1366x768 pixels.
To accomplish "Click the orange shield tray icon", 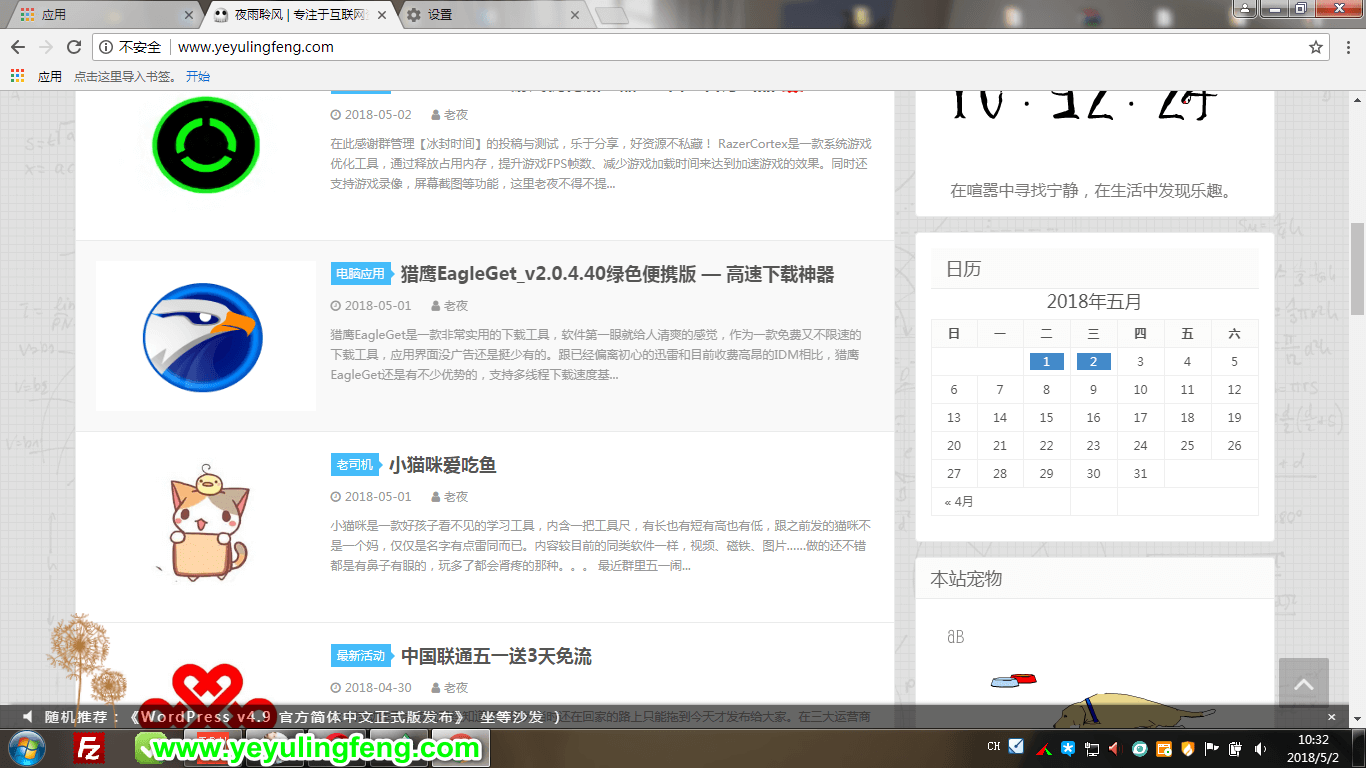I will point(1188,748).
